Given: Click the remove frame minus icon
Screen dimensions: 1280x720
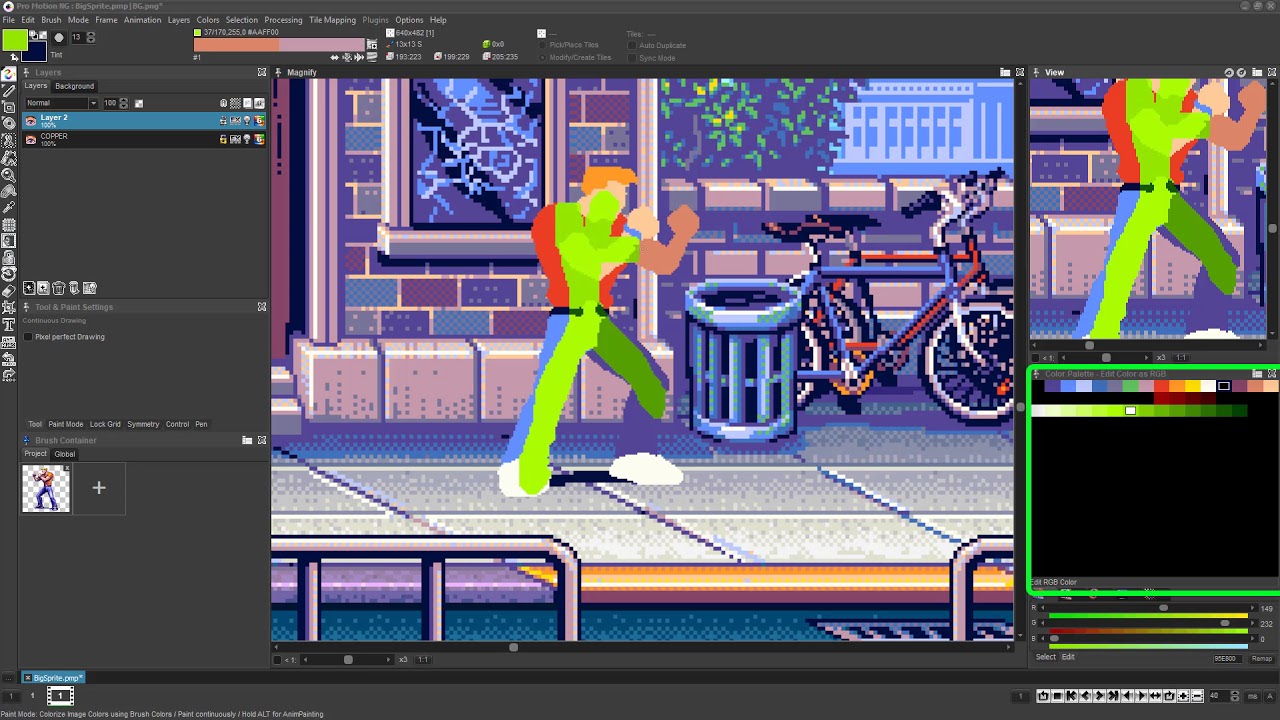Looking at the screenshot, I should 1197,696.
